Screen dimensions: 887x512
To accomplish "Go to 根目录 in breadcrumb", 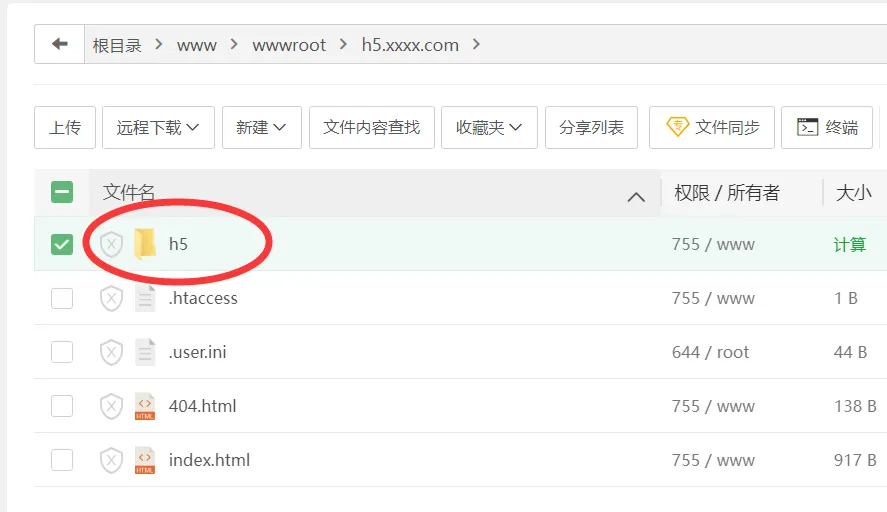I will pyautogui.click(x=117, y=45).
